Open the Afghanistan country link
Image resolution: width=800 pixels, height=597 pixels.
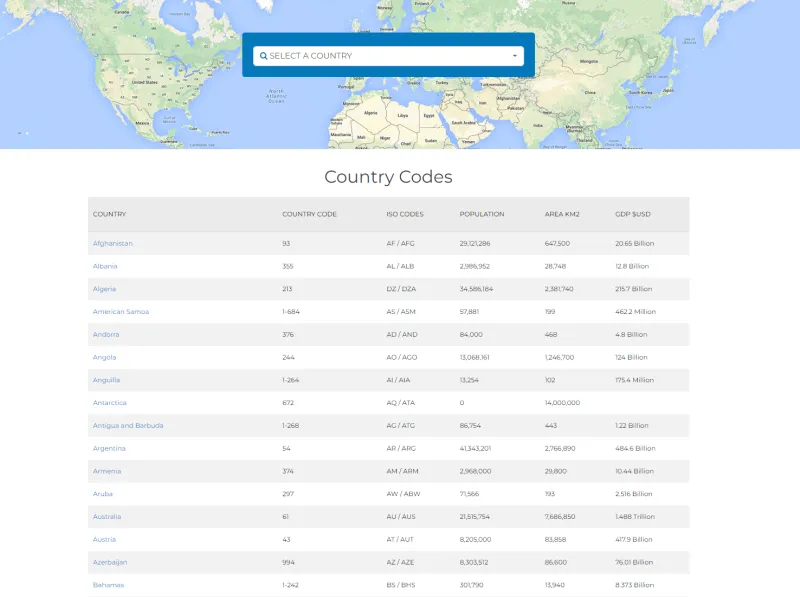point(112,243)
